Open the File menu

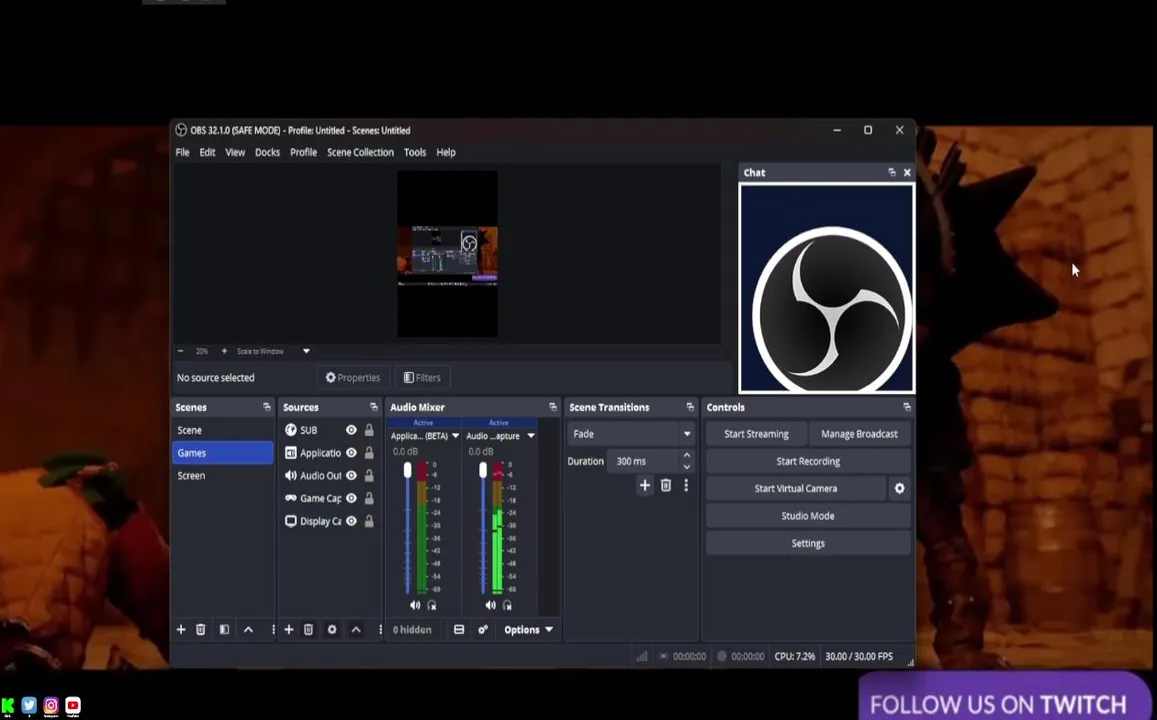click(182, 152)
